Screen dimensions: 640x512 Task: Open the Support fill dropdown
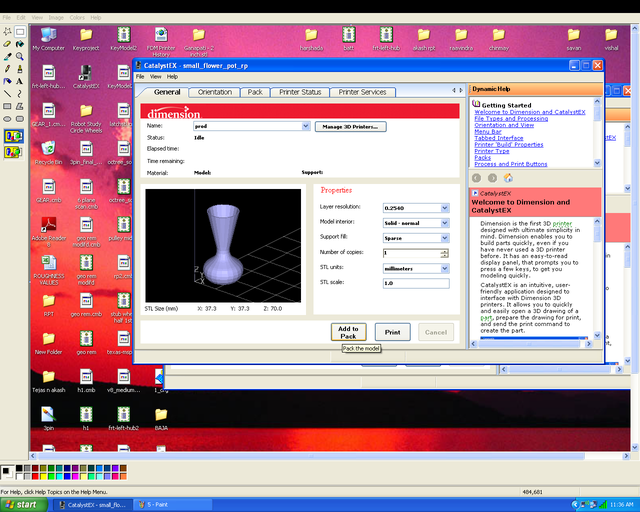click(445, 238)
